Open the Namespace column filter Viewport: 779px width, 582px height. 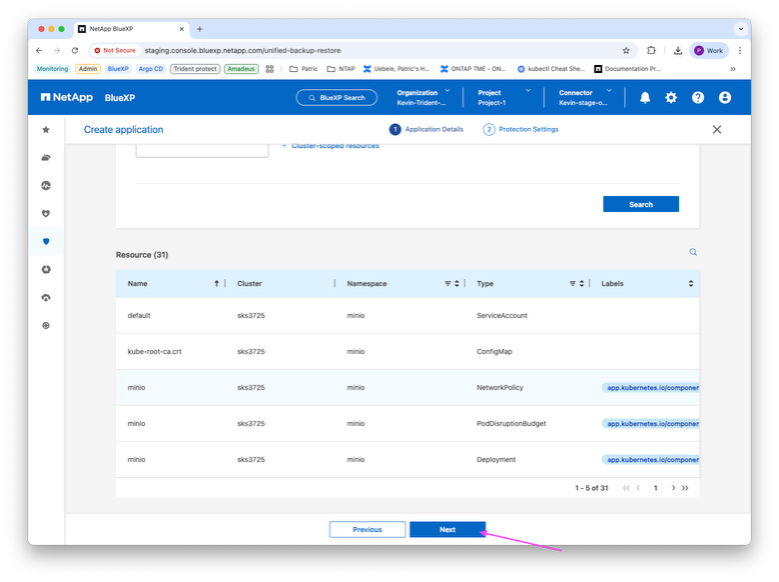pos(448,283)
